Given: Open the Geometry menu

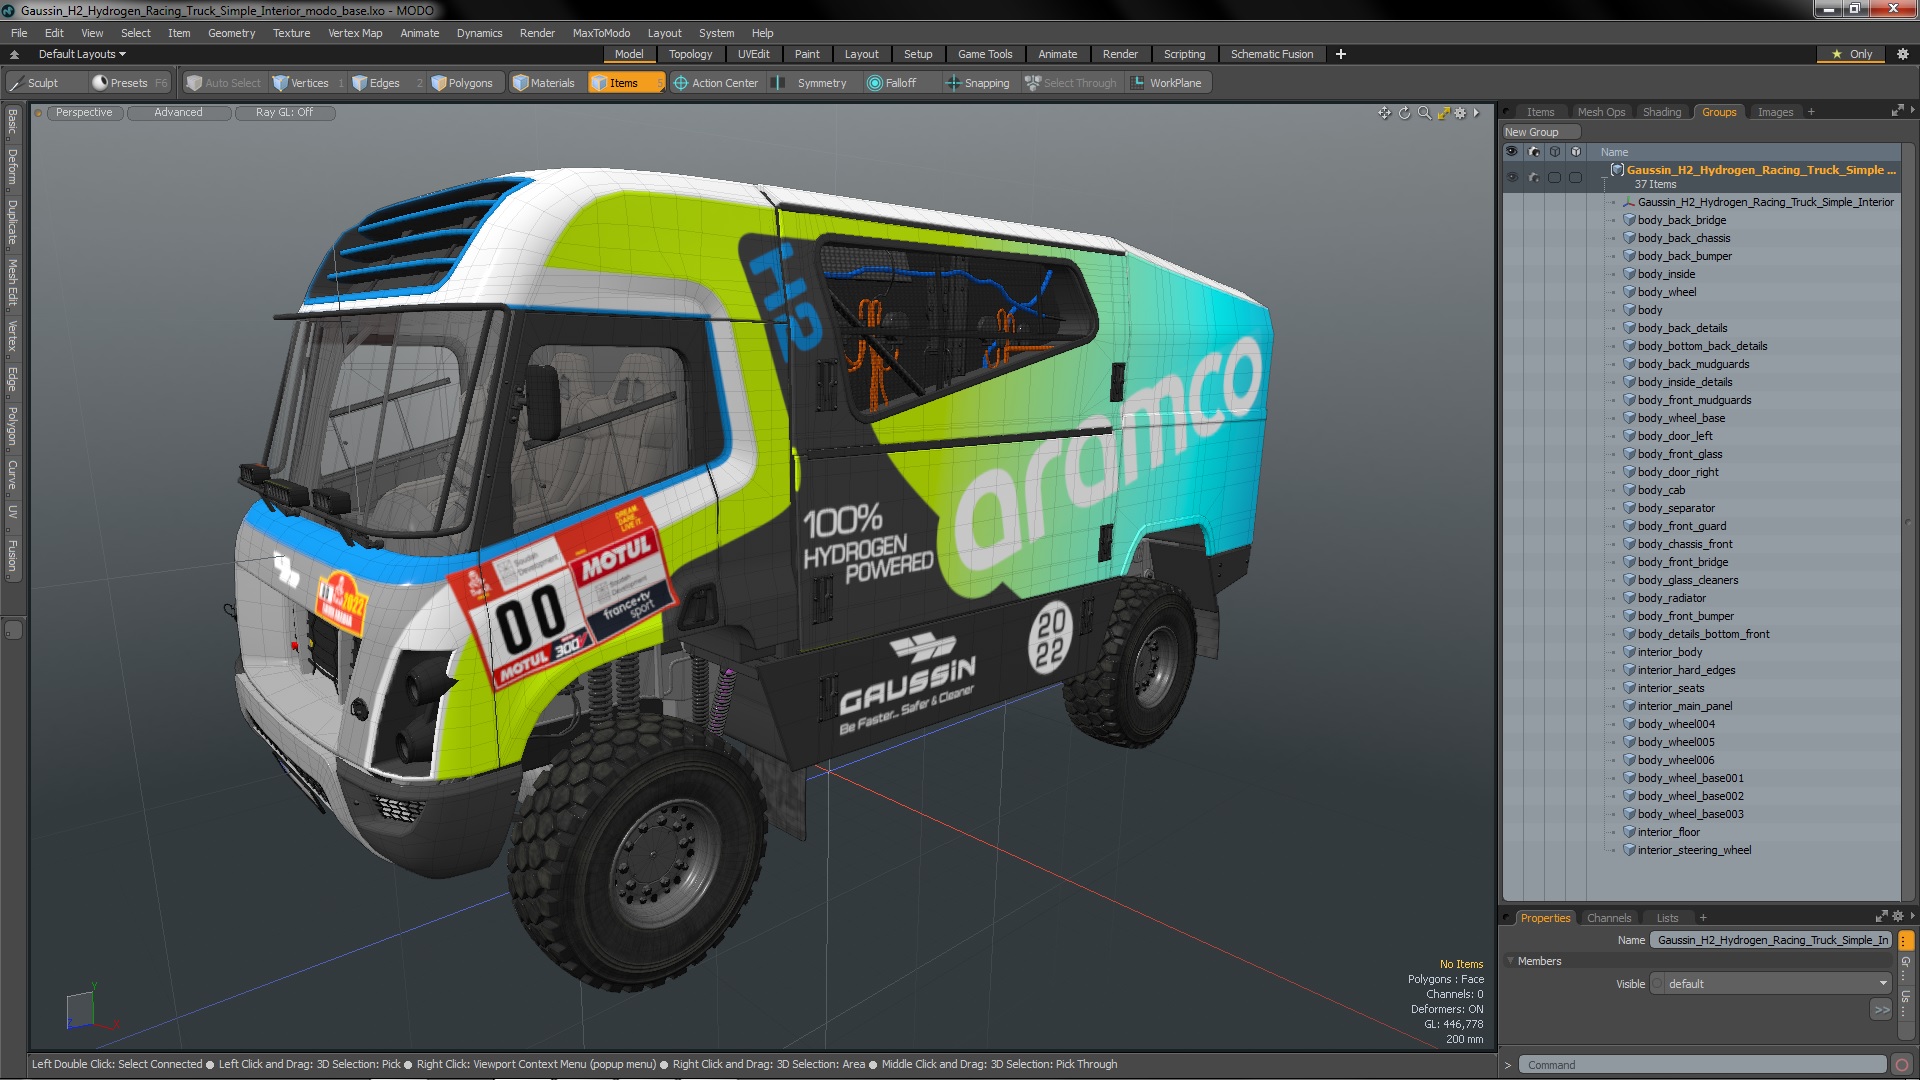Looking at the screenshot, I should 231,33.
